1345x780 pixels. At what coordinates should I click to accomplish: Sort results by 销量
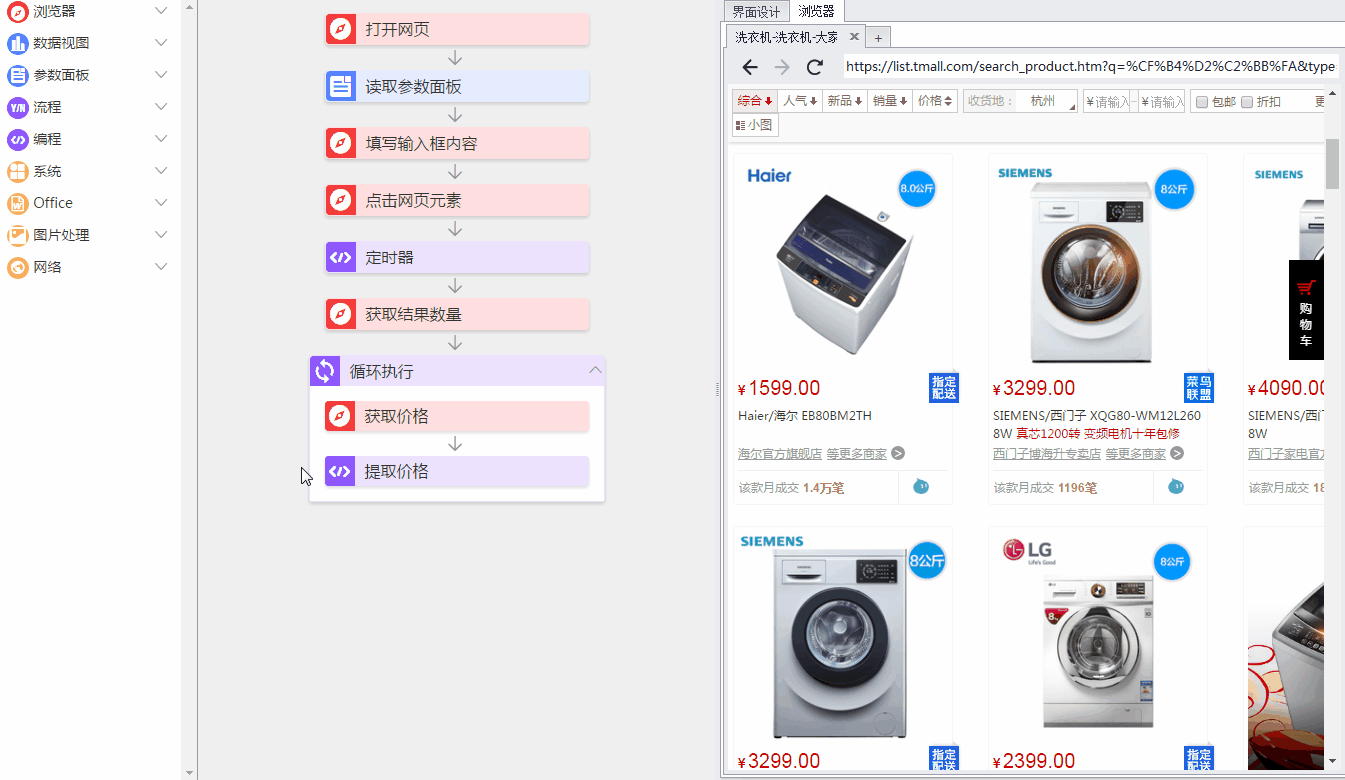click(890, 101)
